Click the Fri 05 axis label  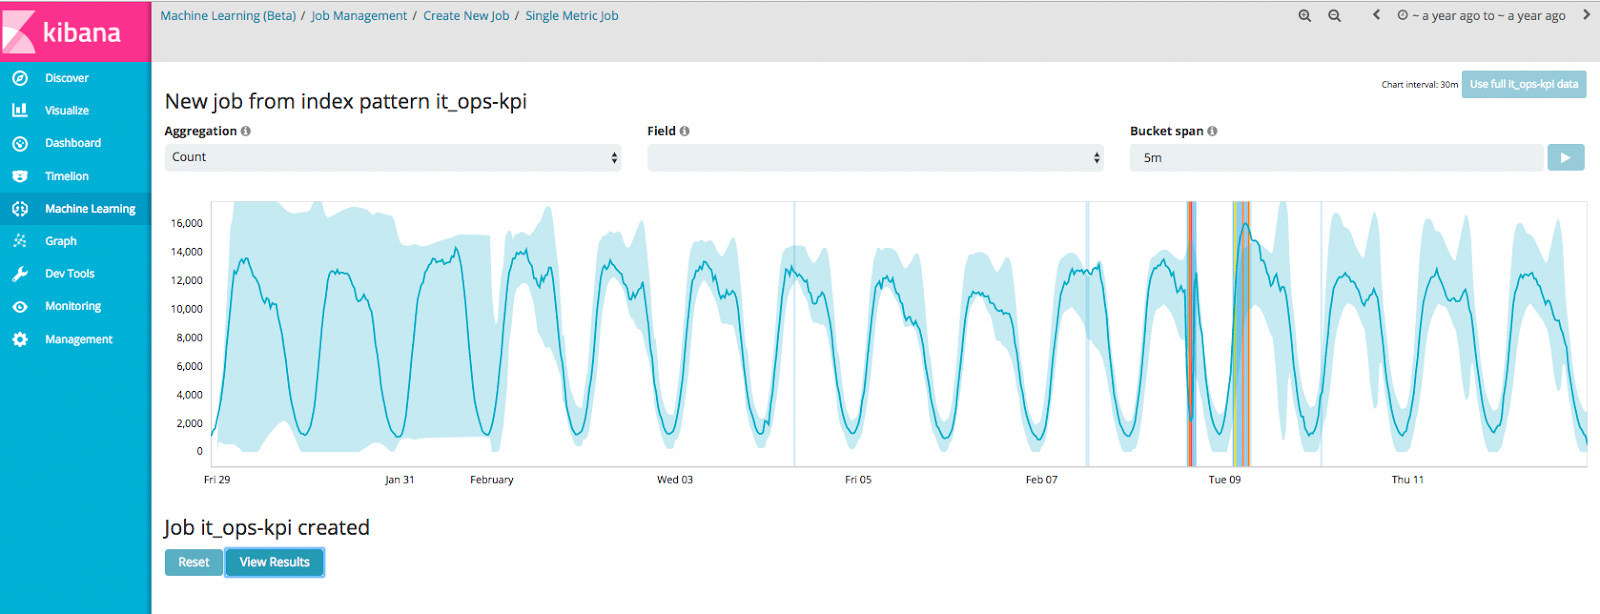[x=858, y=480]
